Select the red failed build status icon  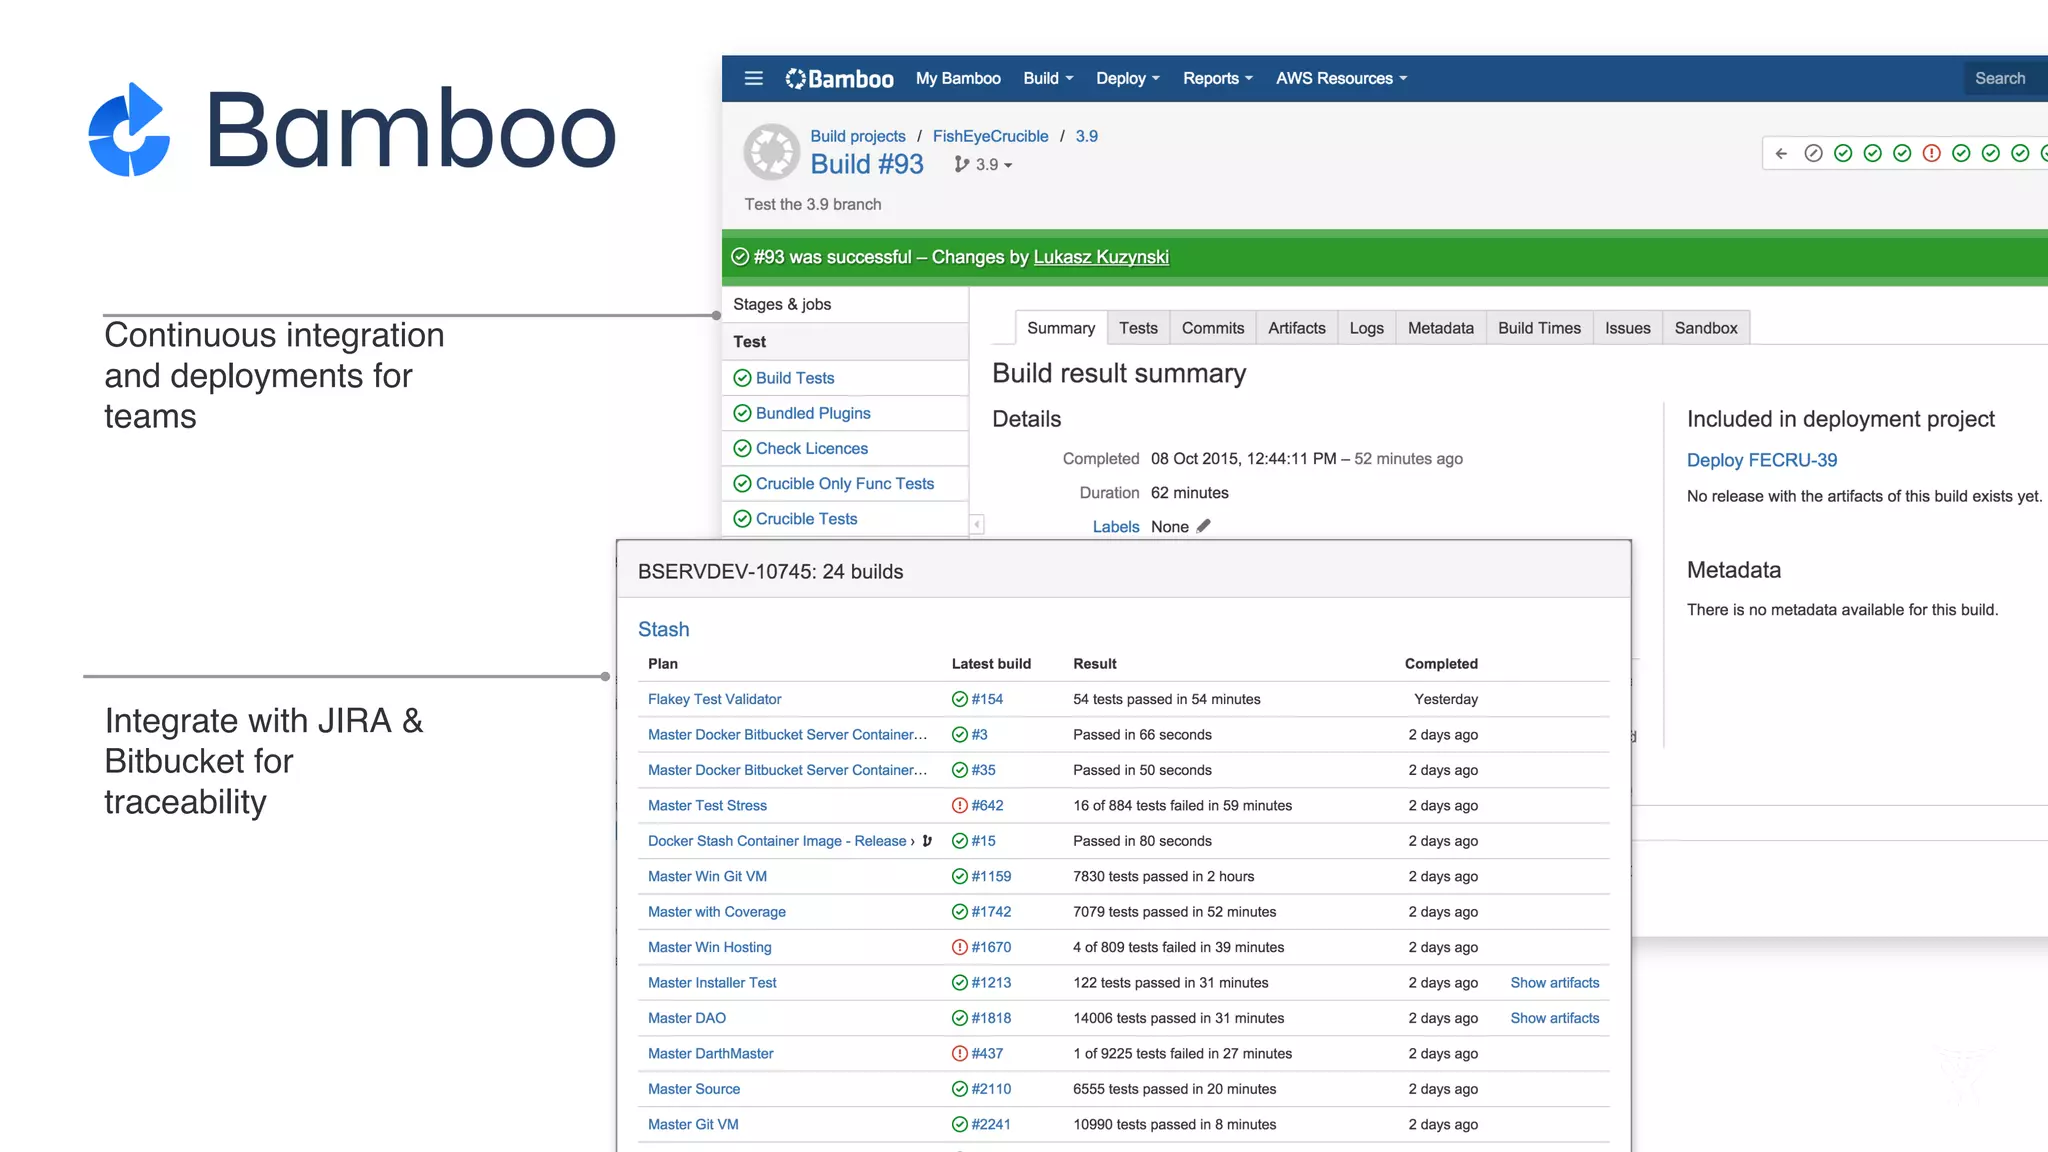click(x=1932, y=153)
